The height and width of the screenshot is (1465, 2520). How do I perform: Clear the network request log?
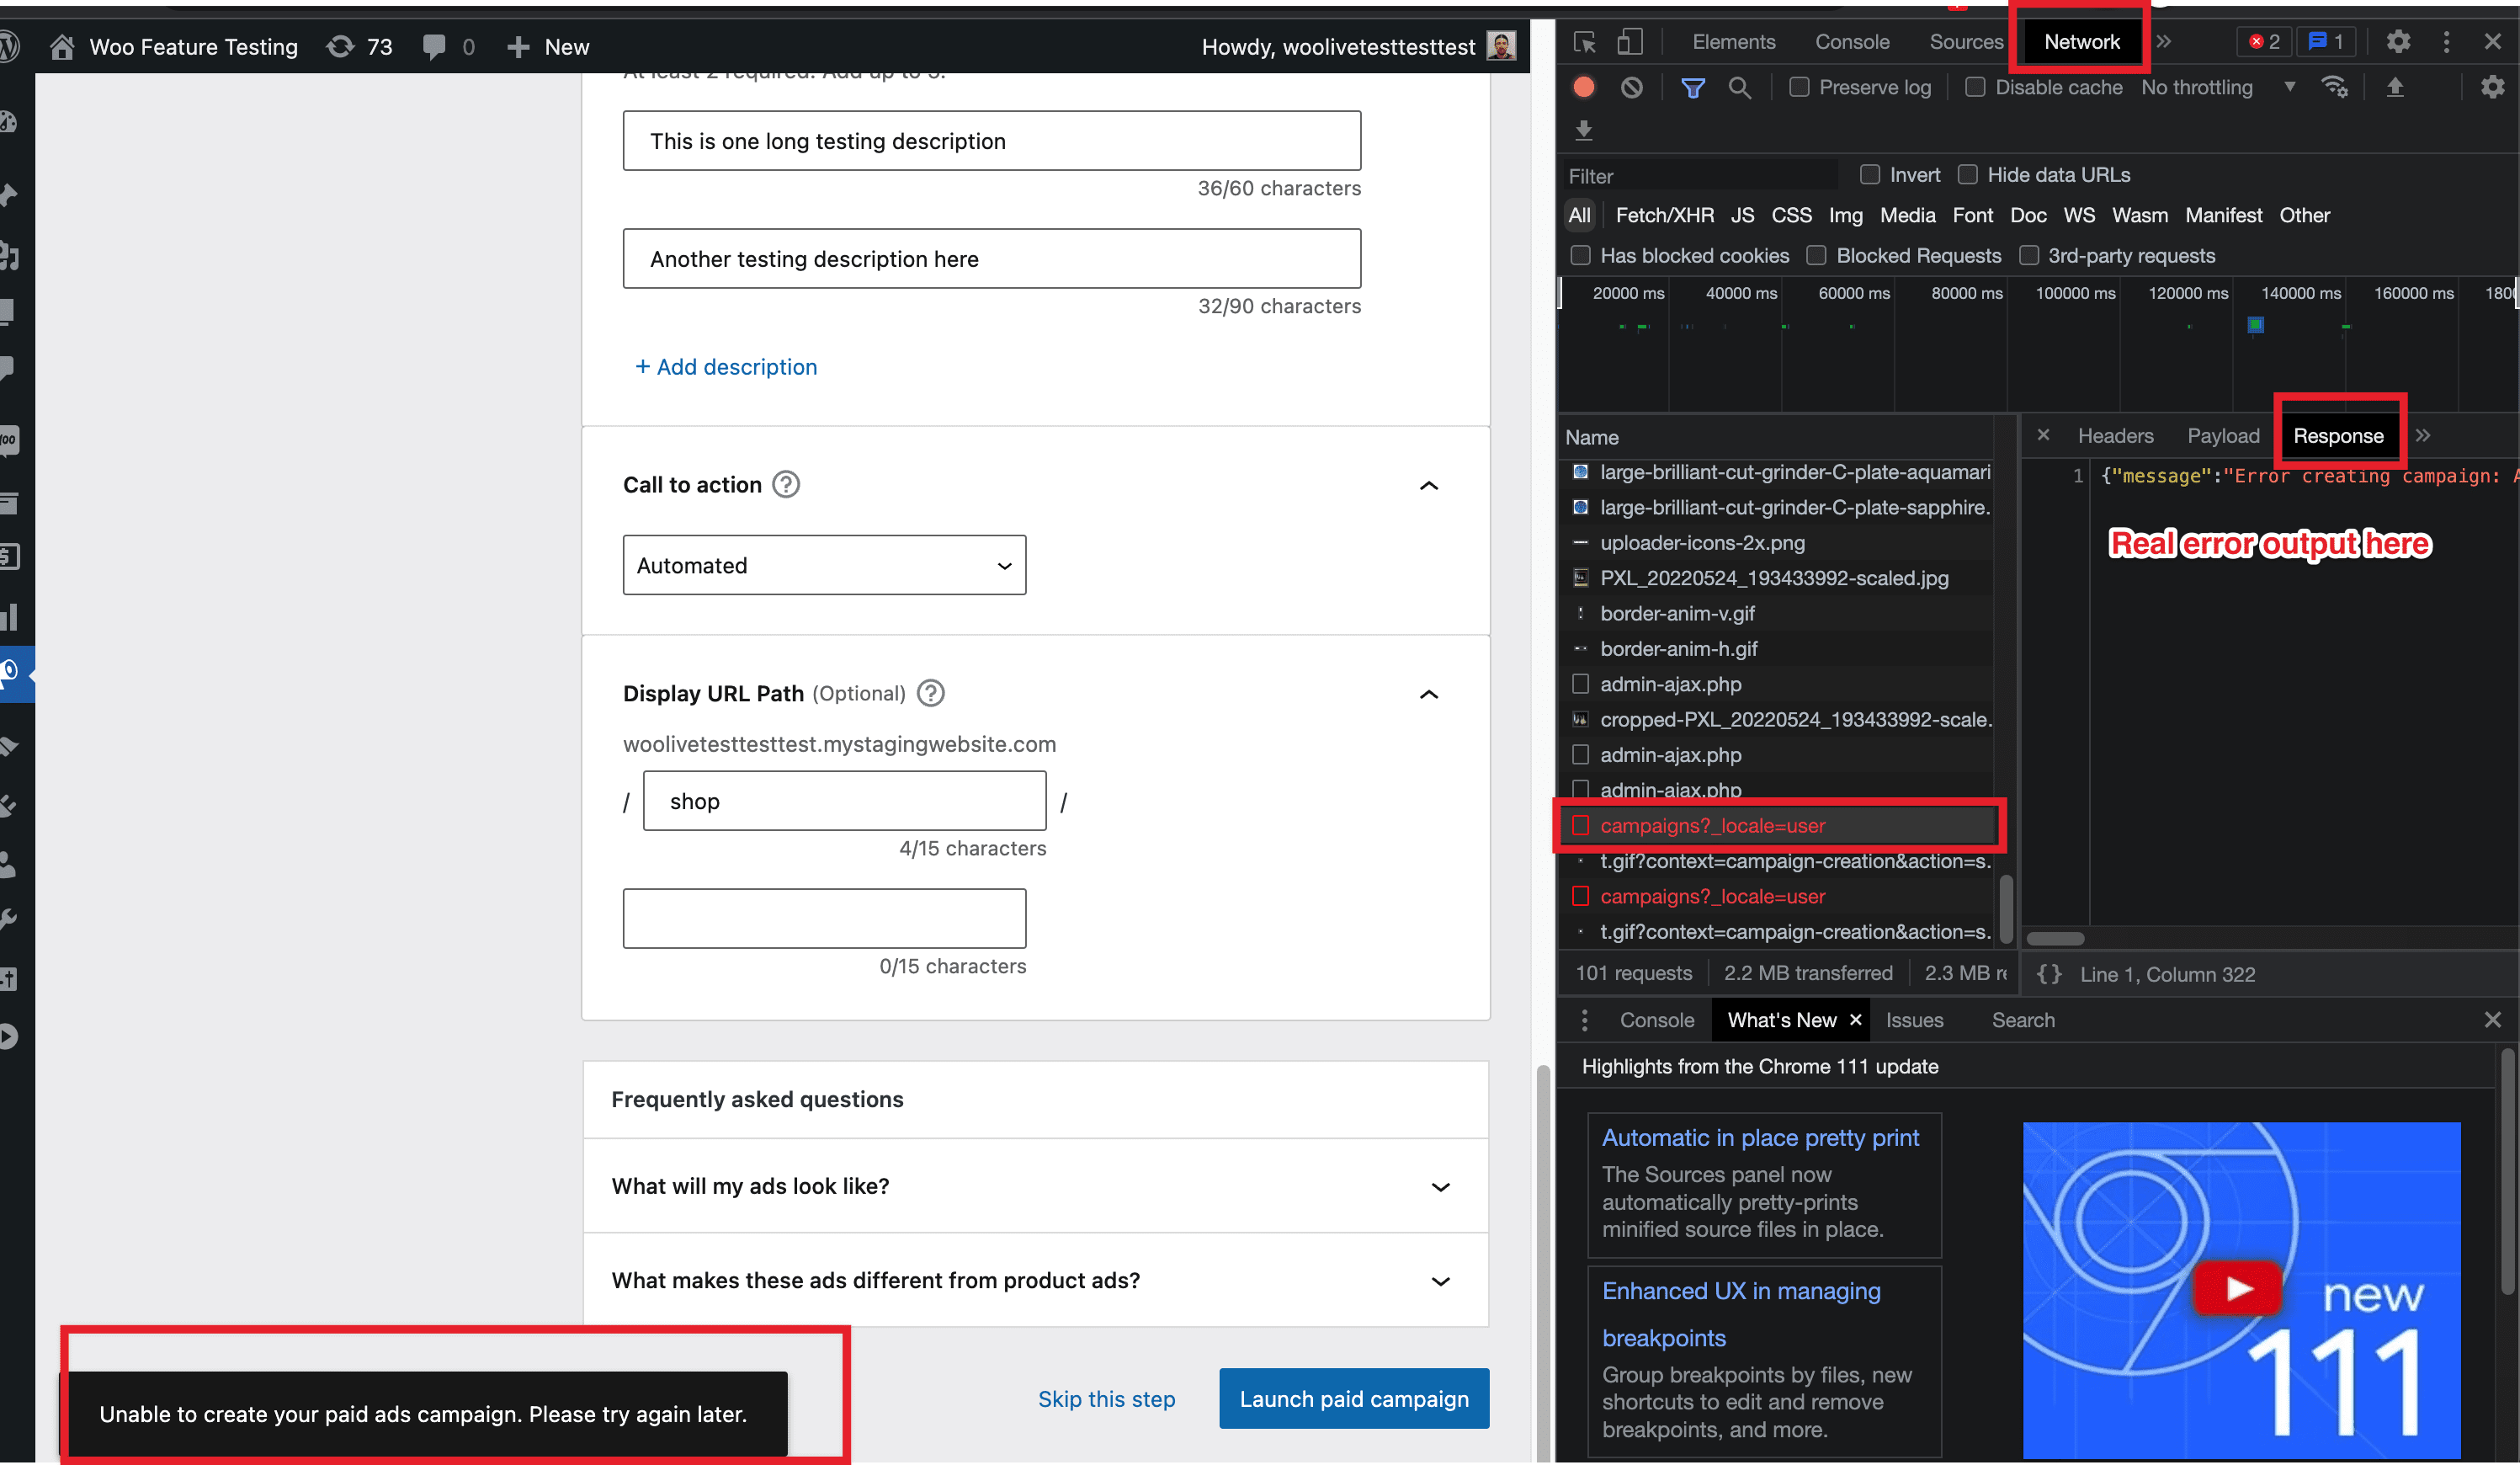[1633, 87]
